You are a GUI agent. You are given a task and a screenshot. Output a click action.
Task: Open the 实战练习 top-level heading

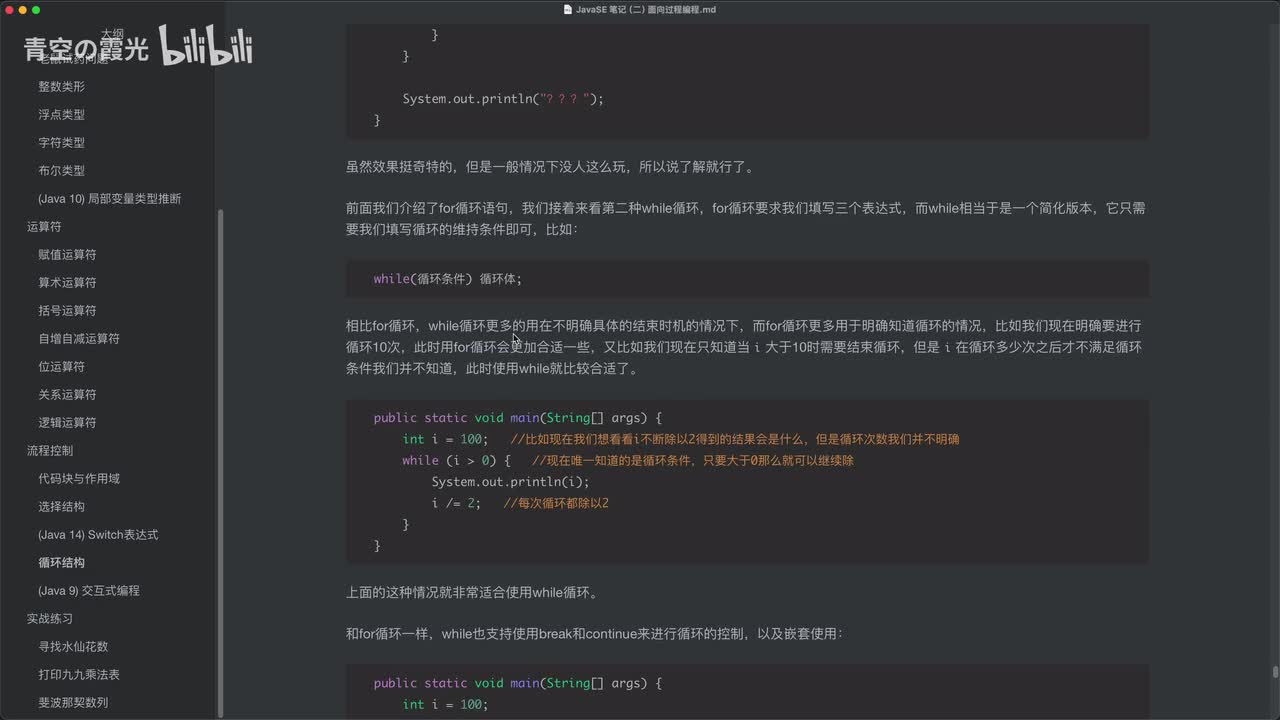click(50, 619)
